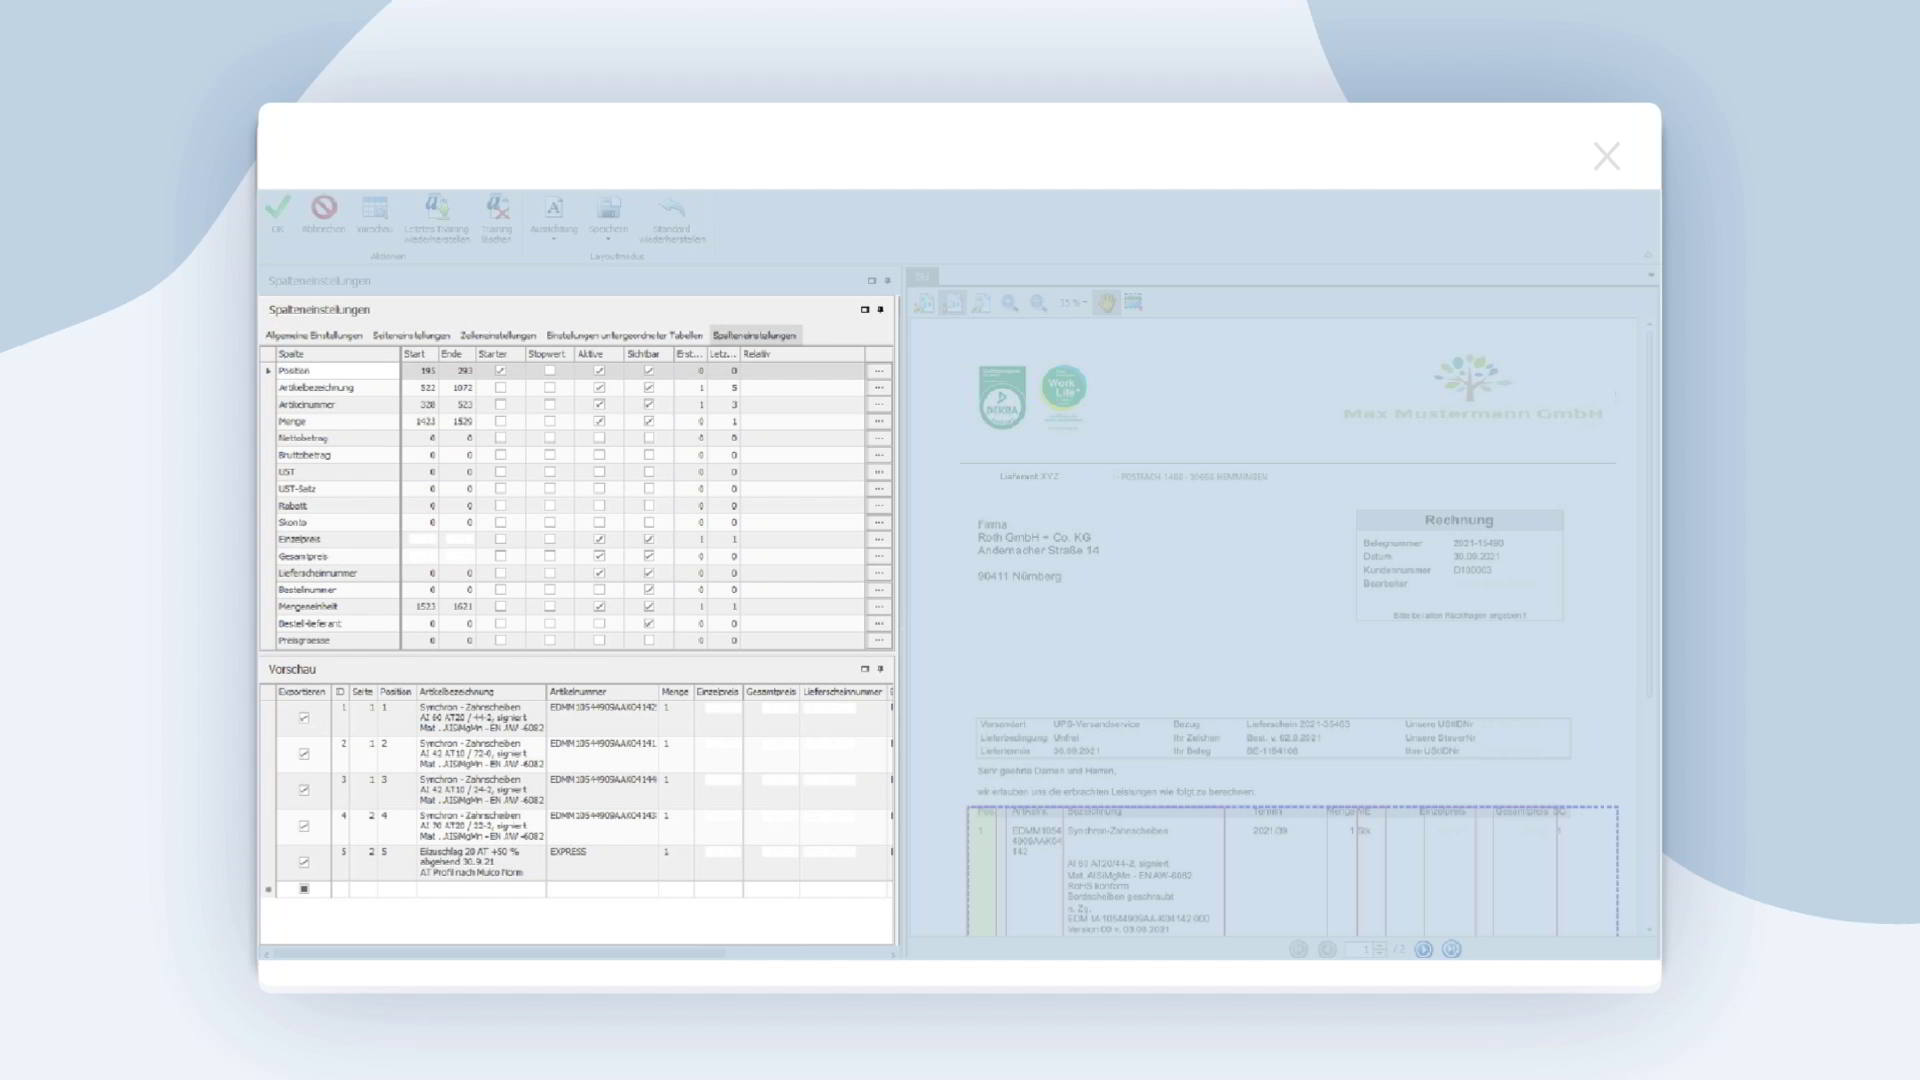Switch to Allgemeine Einstellungen tab
The width and height of the screenshot is (1920, 1080).
[314, 336]
